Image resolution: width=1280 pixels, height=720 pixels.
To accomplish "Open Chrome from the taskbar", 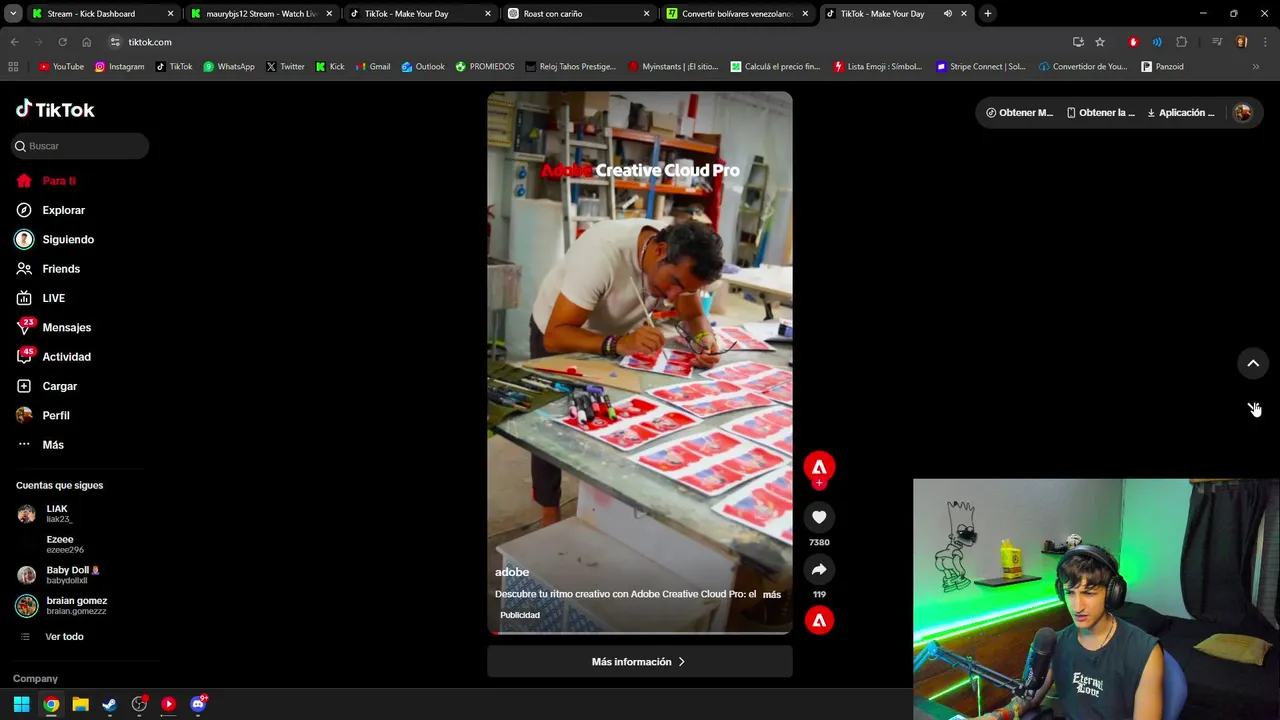I will click(x=51, y=704).
